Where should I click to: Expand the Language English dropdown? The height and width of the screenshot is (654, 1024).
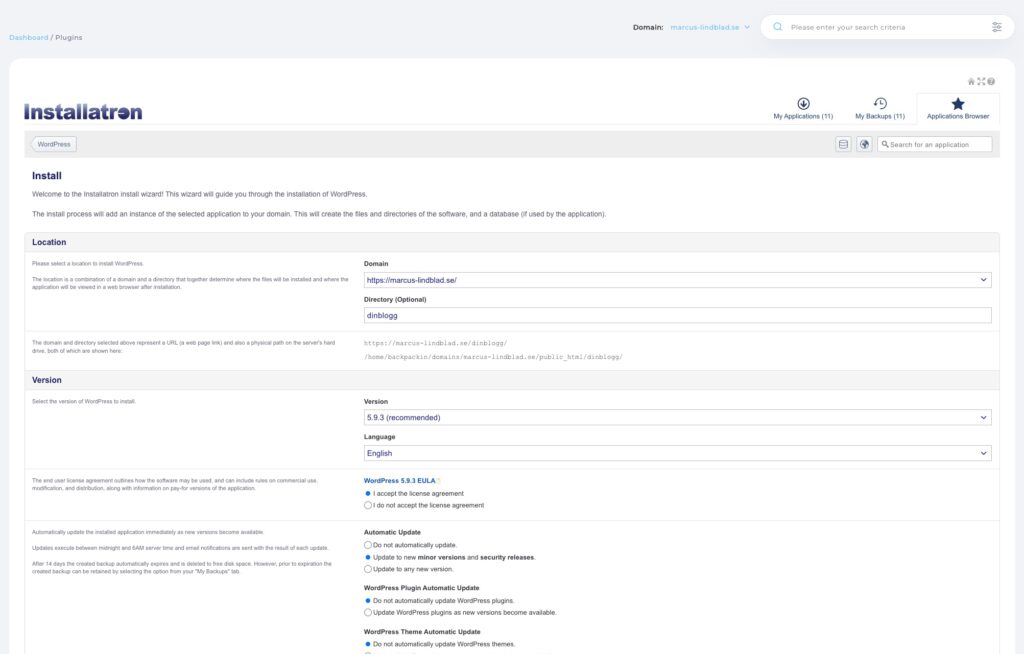click(677, 453)
